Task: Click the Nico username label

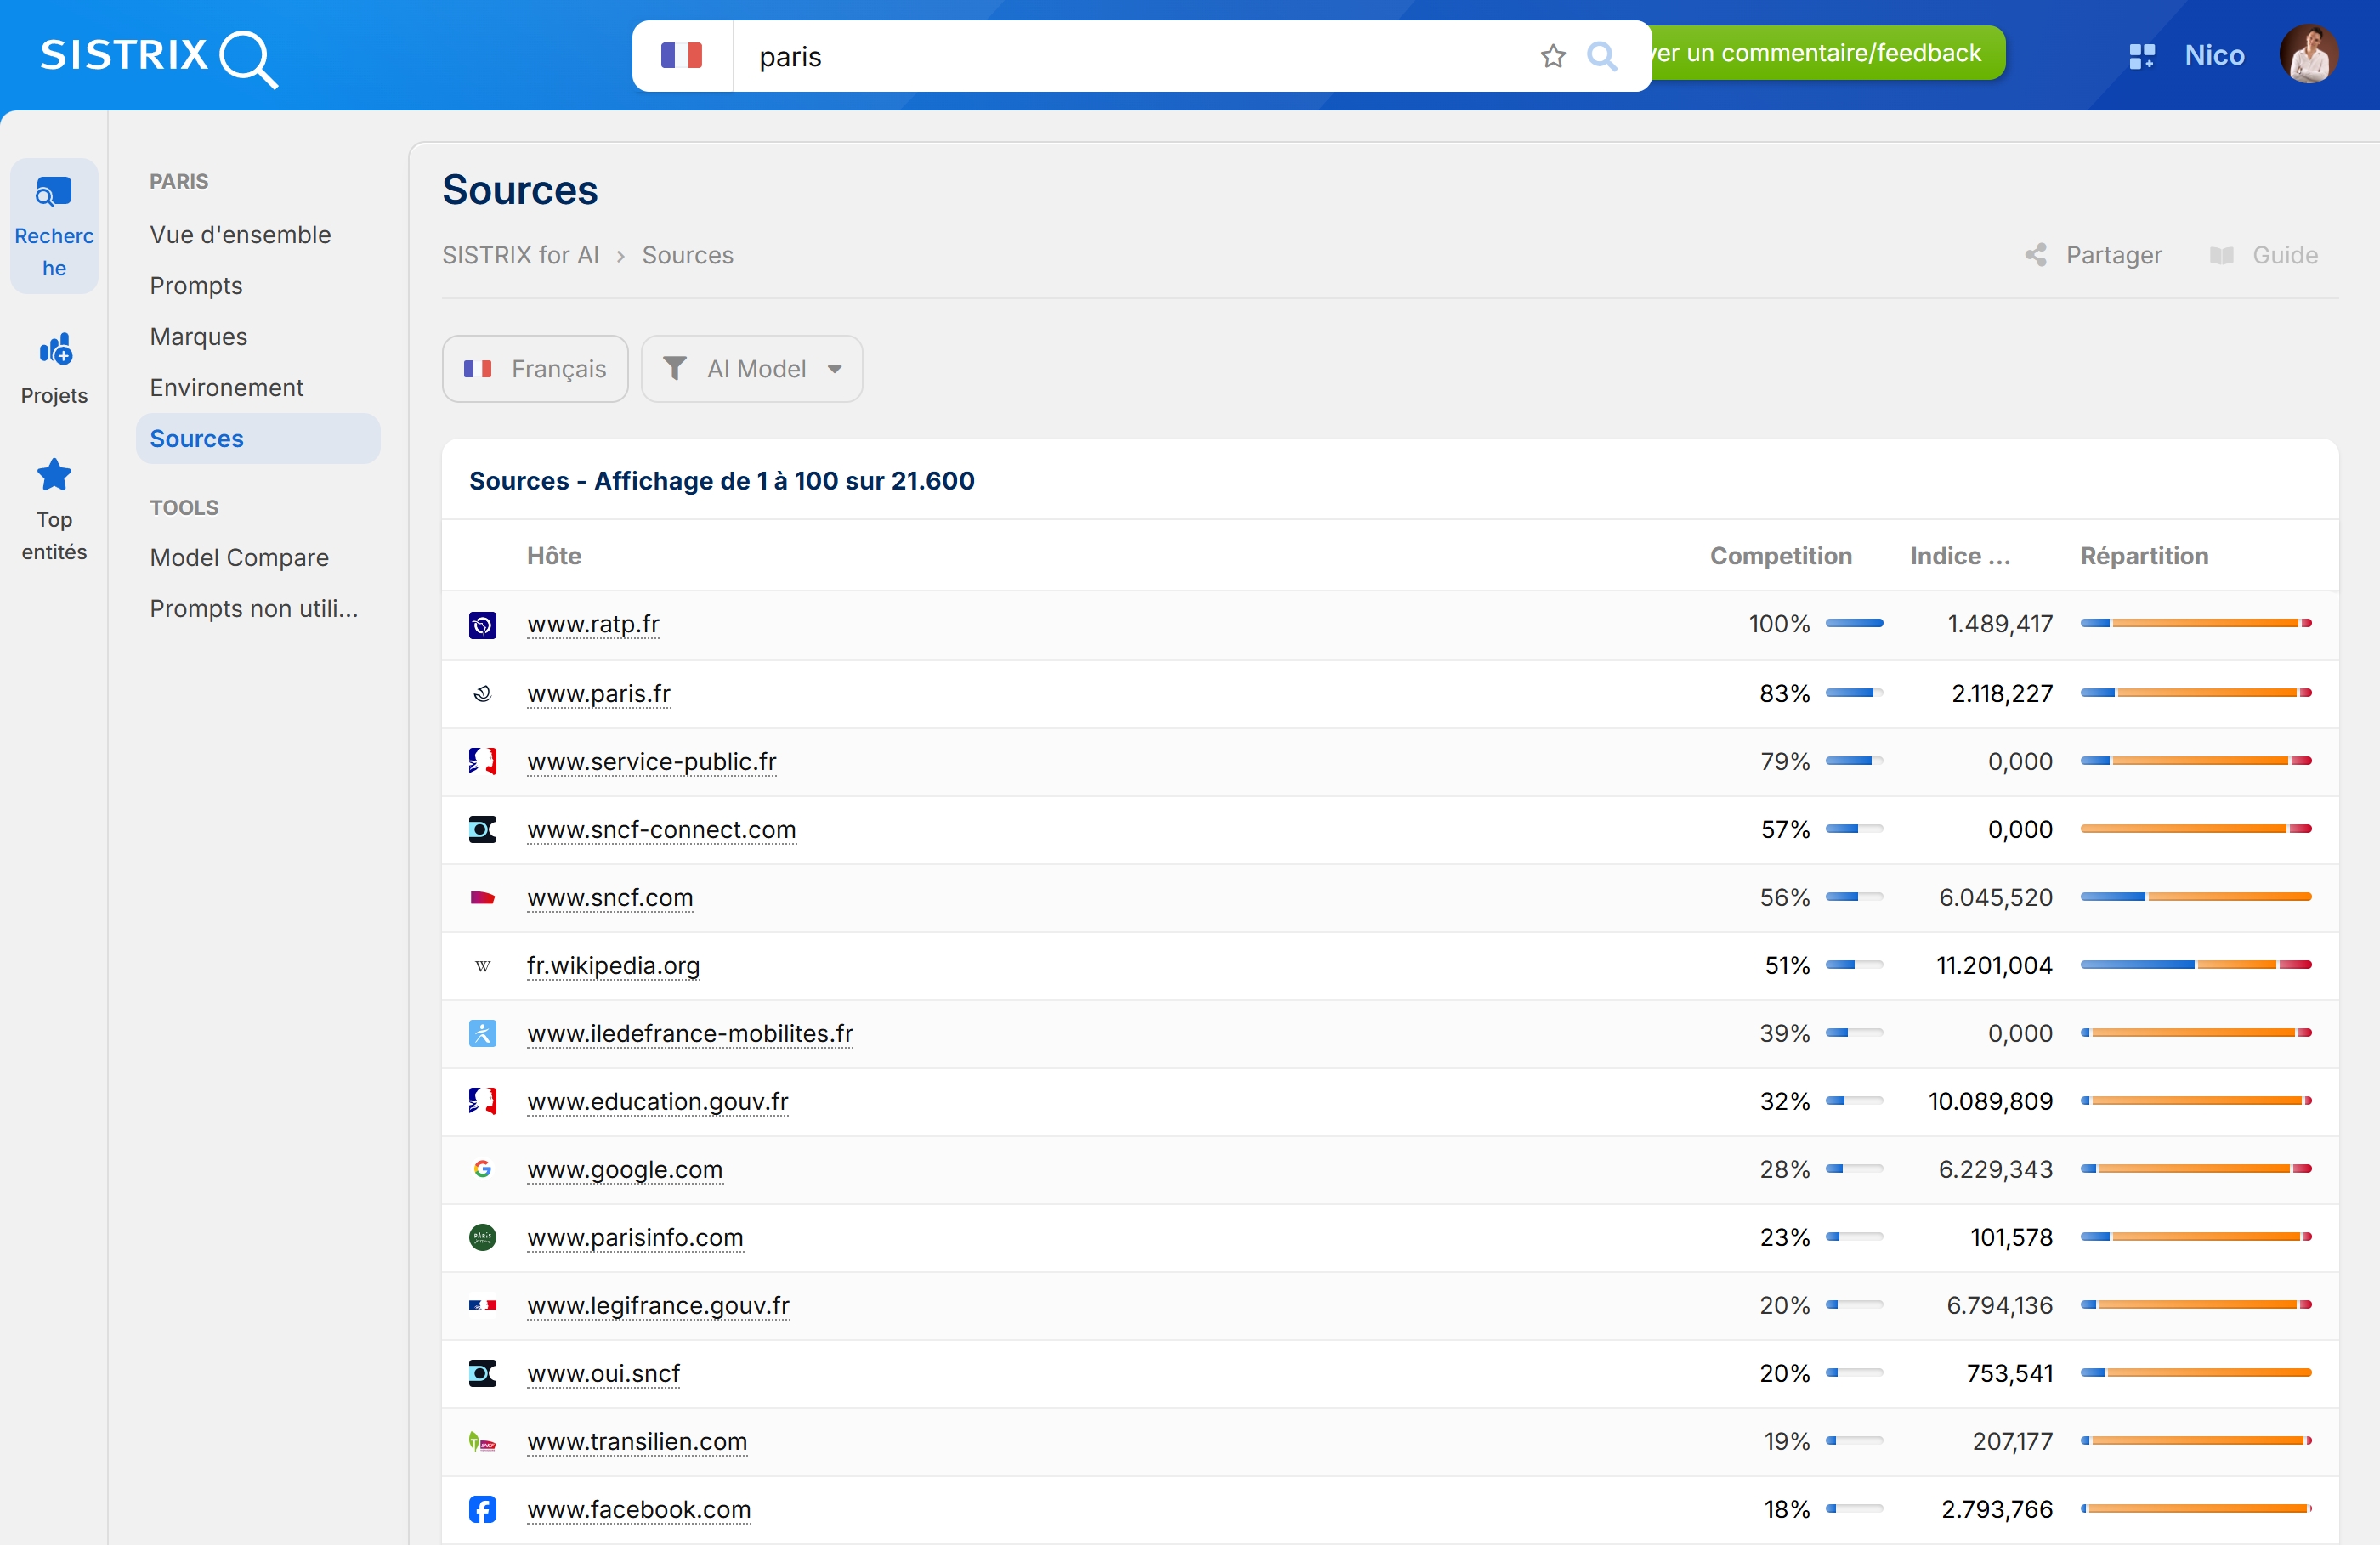Action: pos(2214,55)
